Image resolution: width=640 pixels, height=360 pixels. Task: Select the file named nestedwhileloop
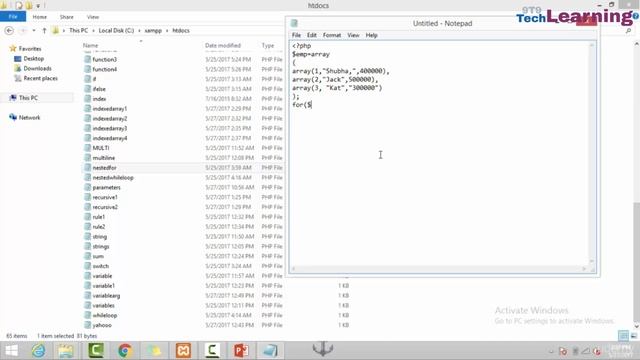[x=113, y=178]
